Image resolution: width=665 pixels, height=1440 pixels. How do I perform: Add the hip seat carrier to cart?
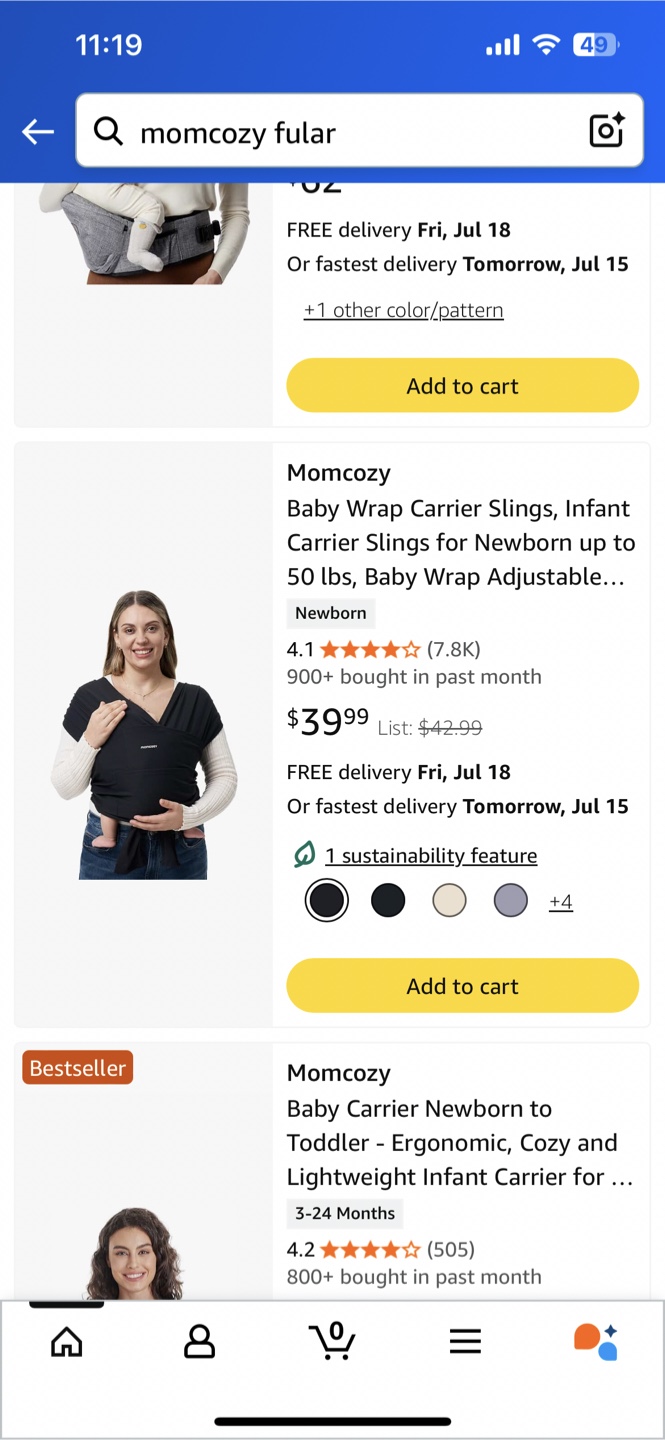coord(462,386)
